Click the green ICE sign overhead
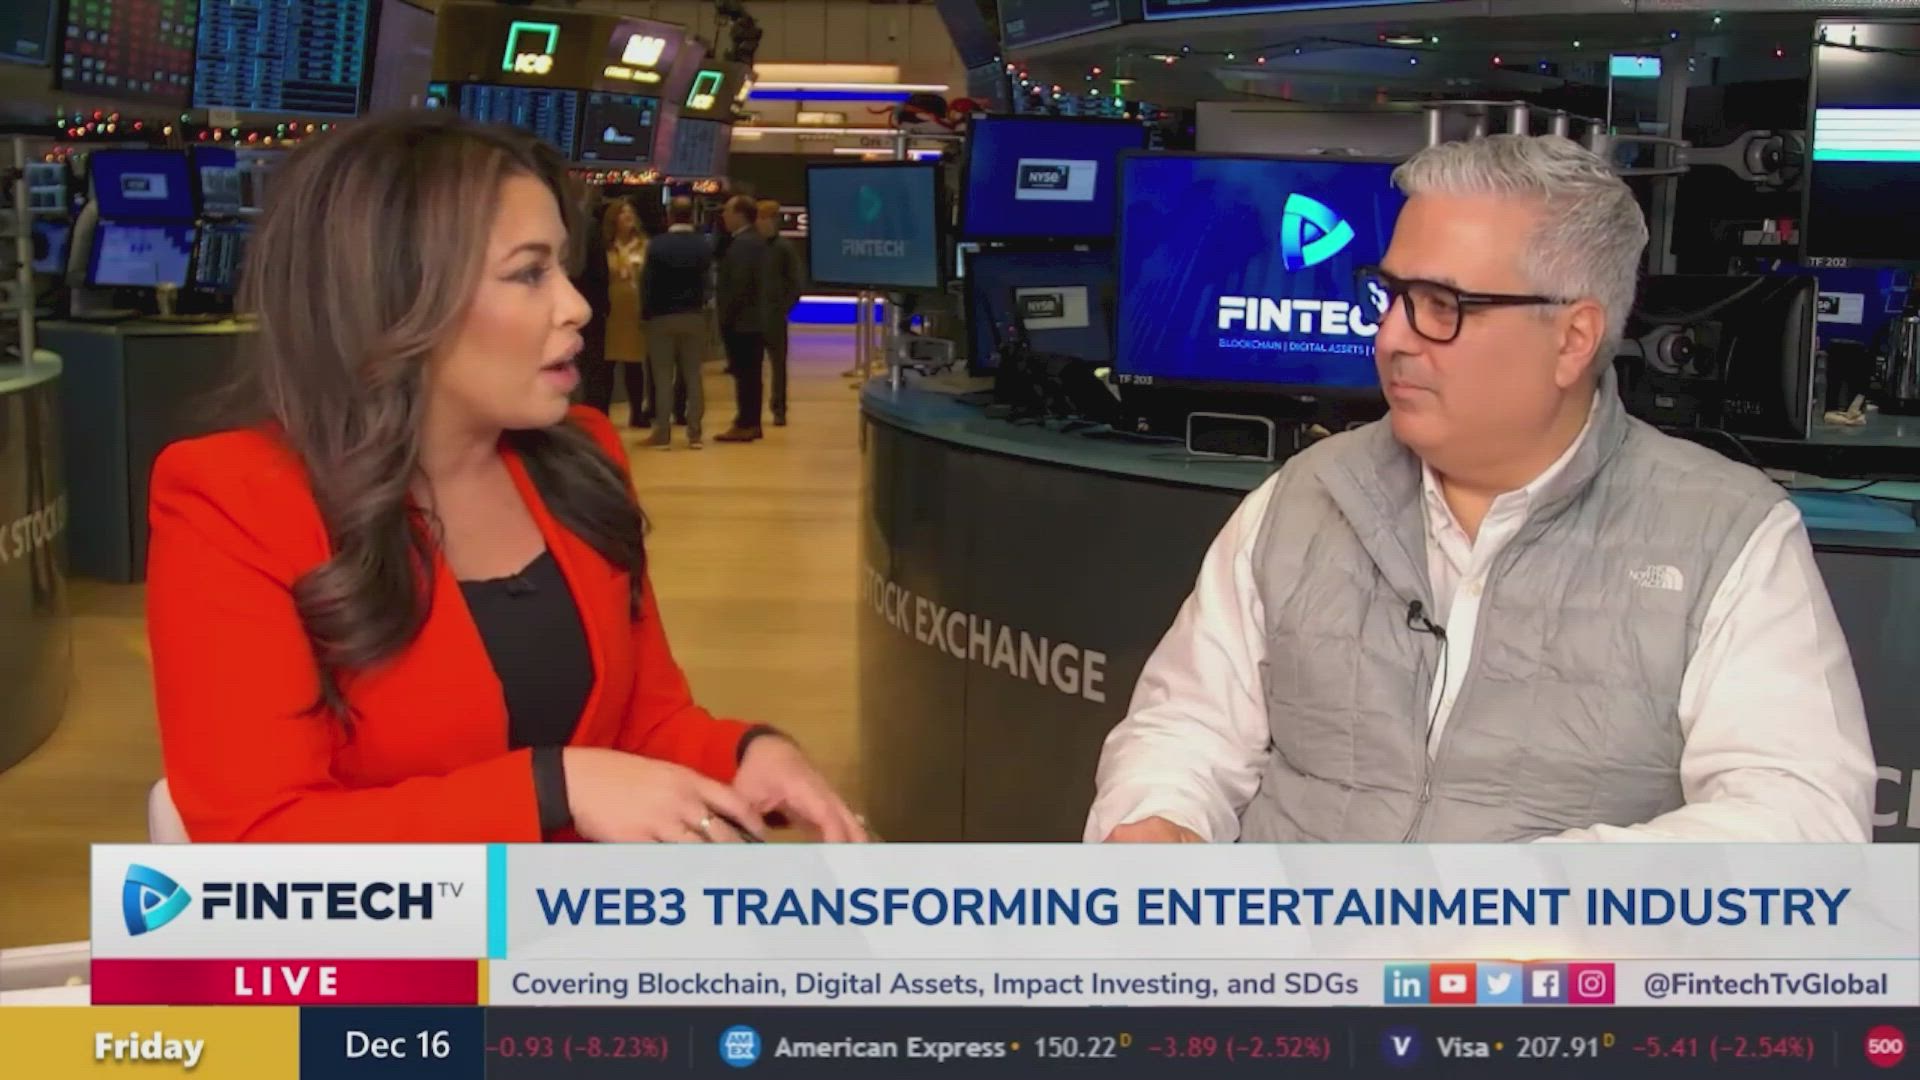Screen dimensions: 1920x1080 (x=529, y=48)
